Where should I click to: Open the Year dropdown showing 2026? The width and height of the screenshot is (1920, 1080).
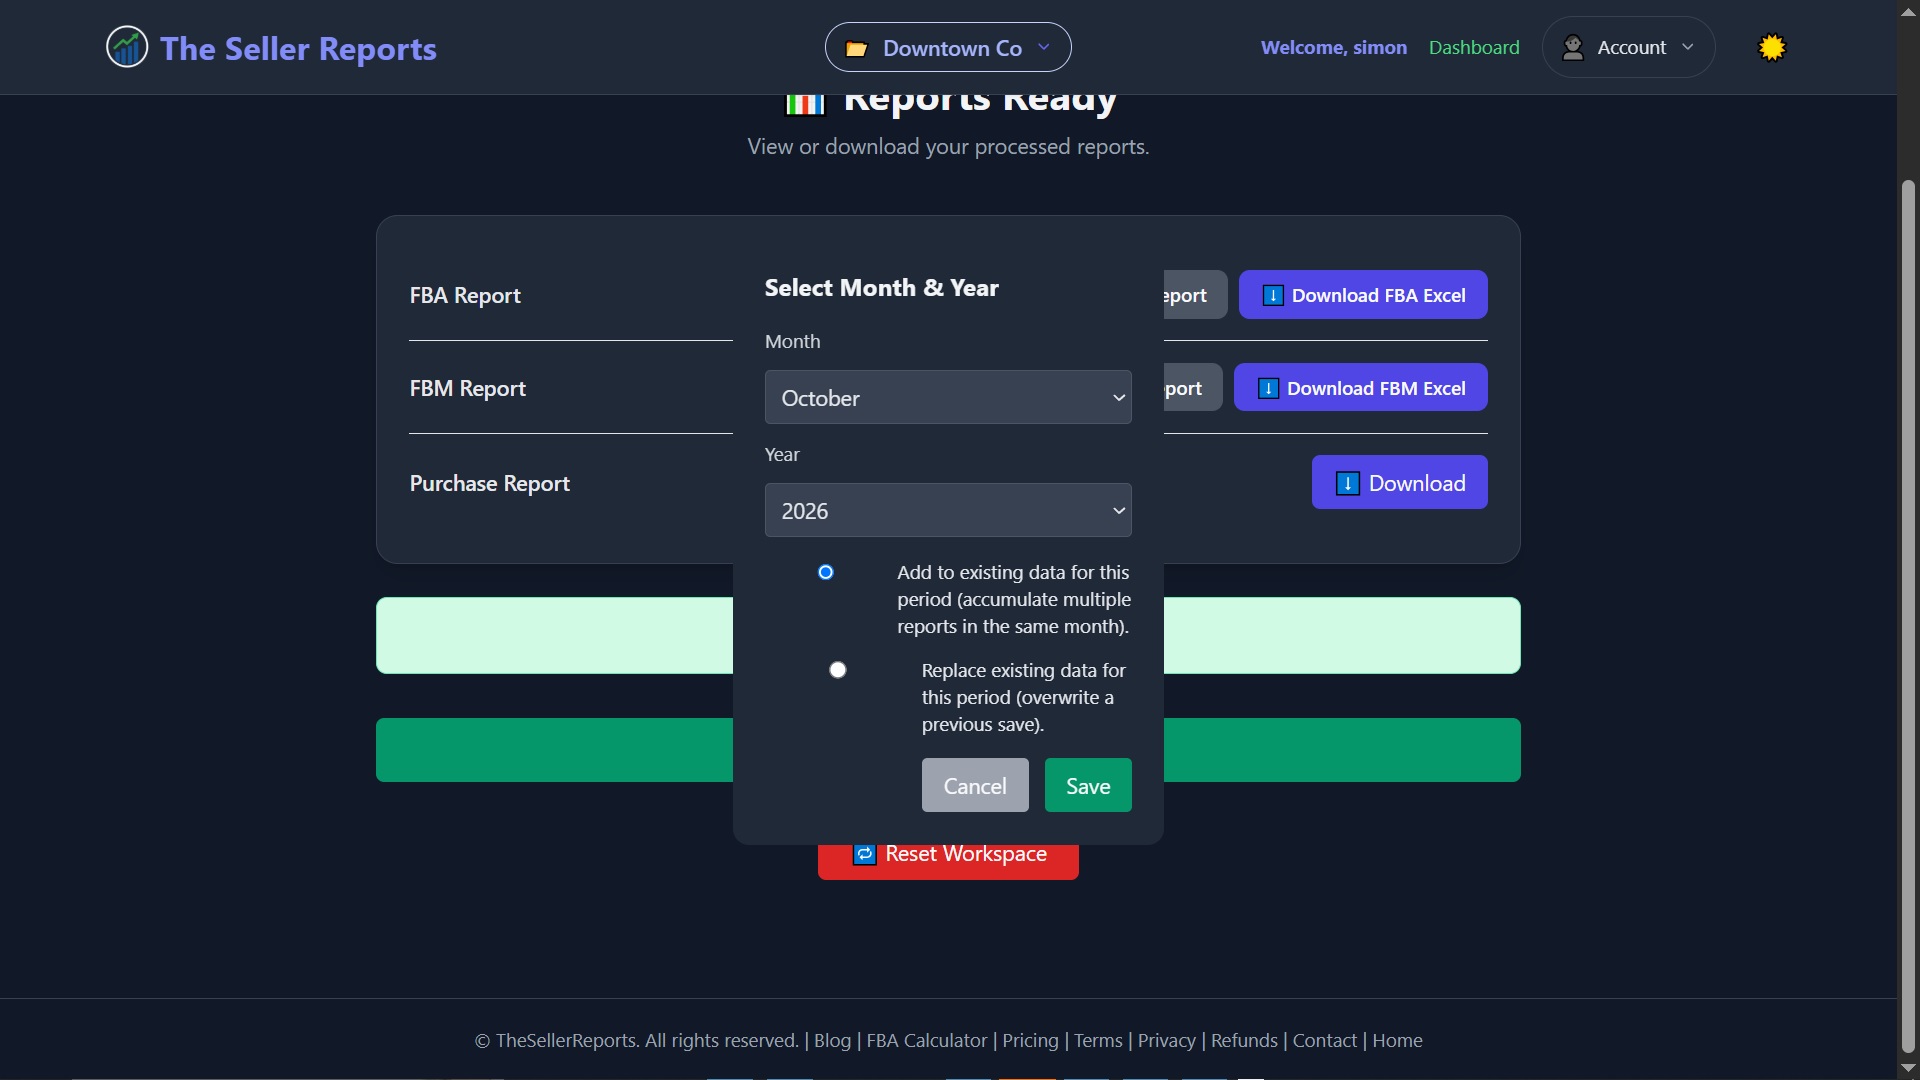tap(948, 510)
